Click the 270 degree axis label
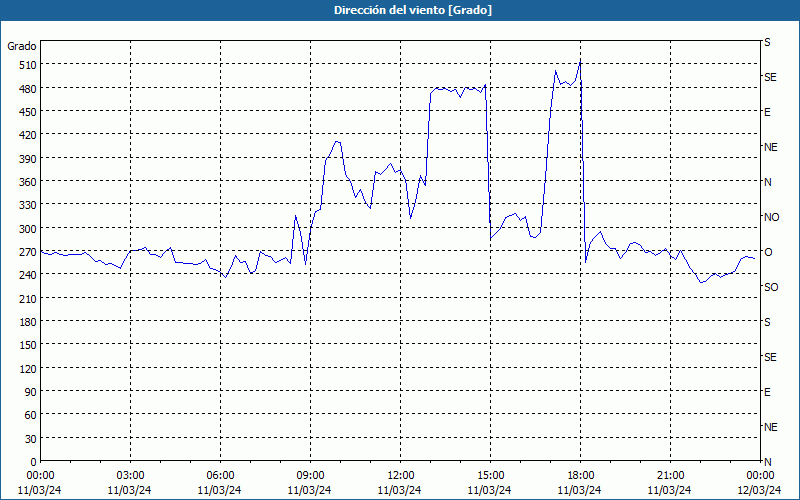This screenshot has width=800, height=500. (28, 252)
